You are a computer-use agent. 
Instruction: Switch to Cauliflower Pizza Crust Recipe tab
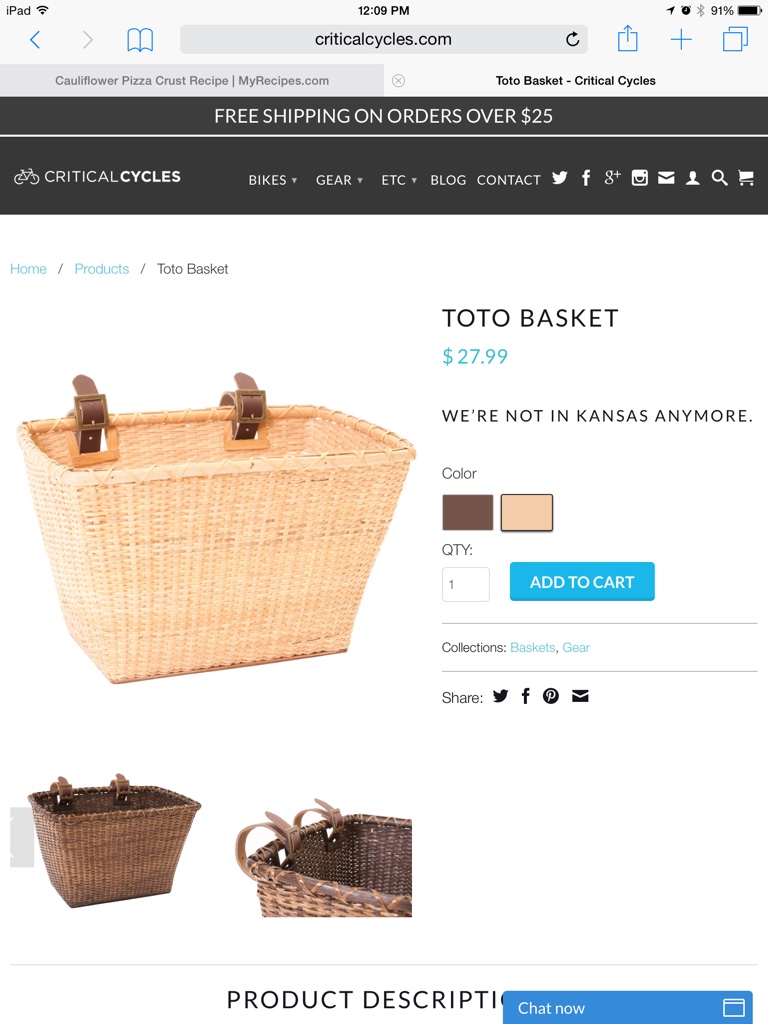[192, 80]
